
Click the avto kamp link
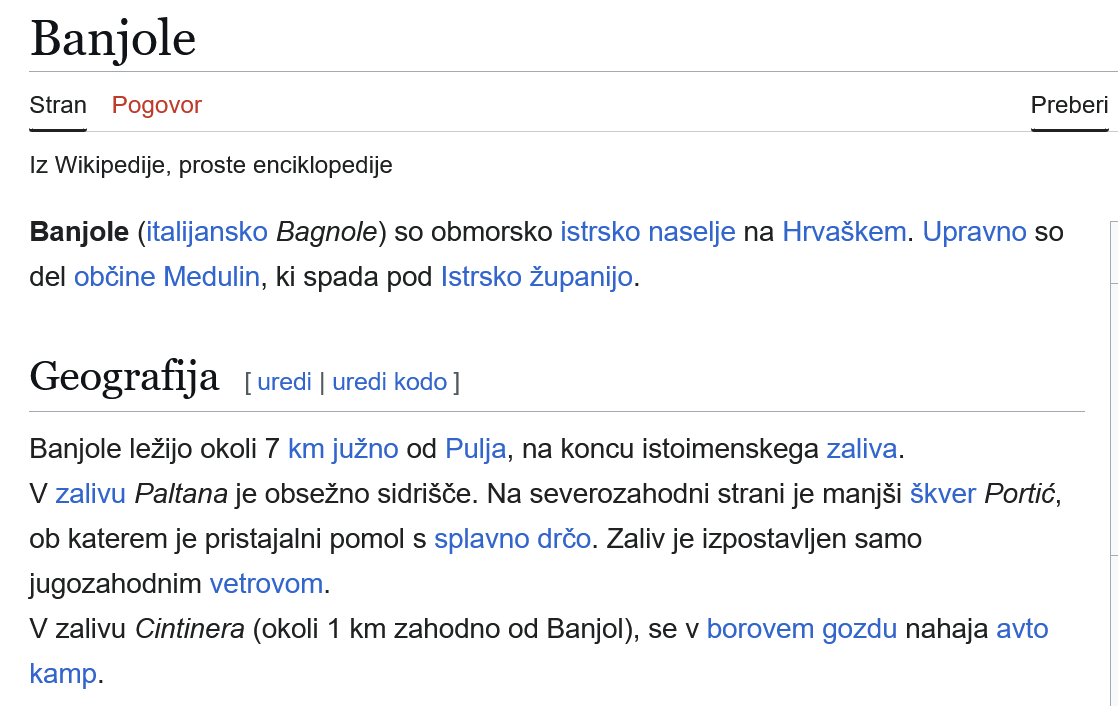[1022, 628]
